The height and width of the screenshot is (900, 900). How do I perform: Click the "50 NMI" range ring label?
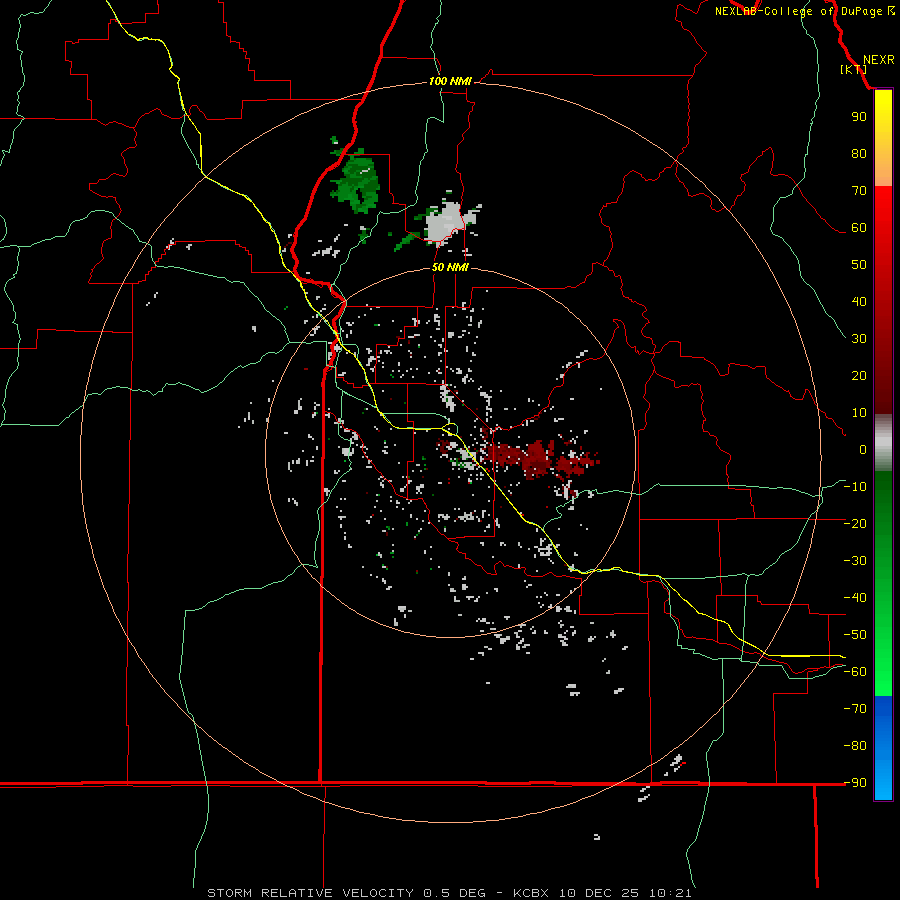(x=450, y=267)
